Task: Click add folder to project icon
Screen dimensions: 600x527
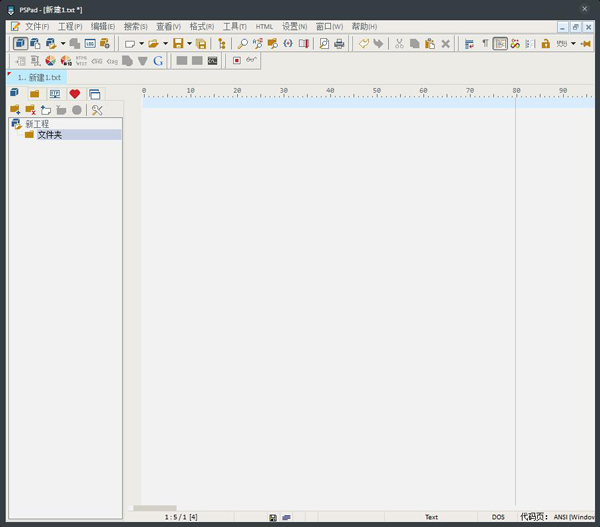Action: [x=15, y=110]
